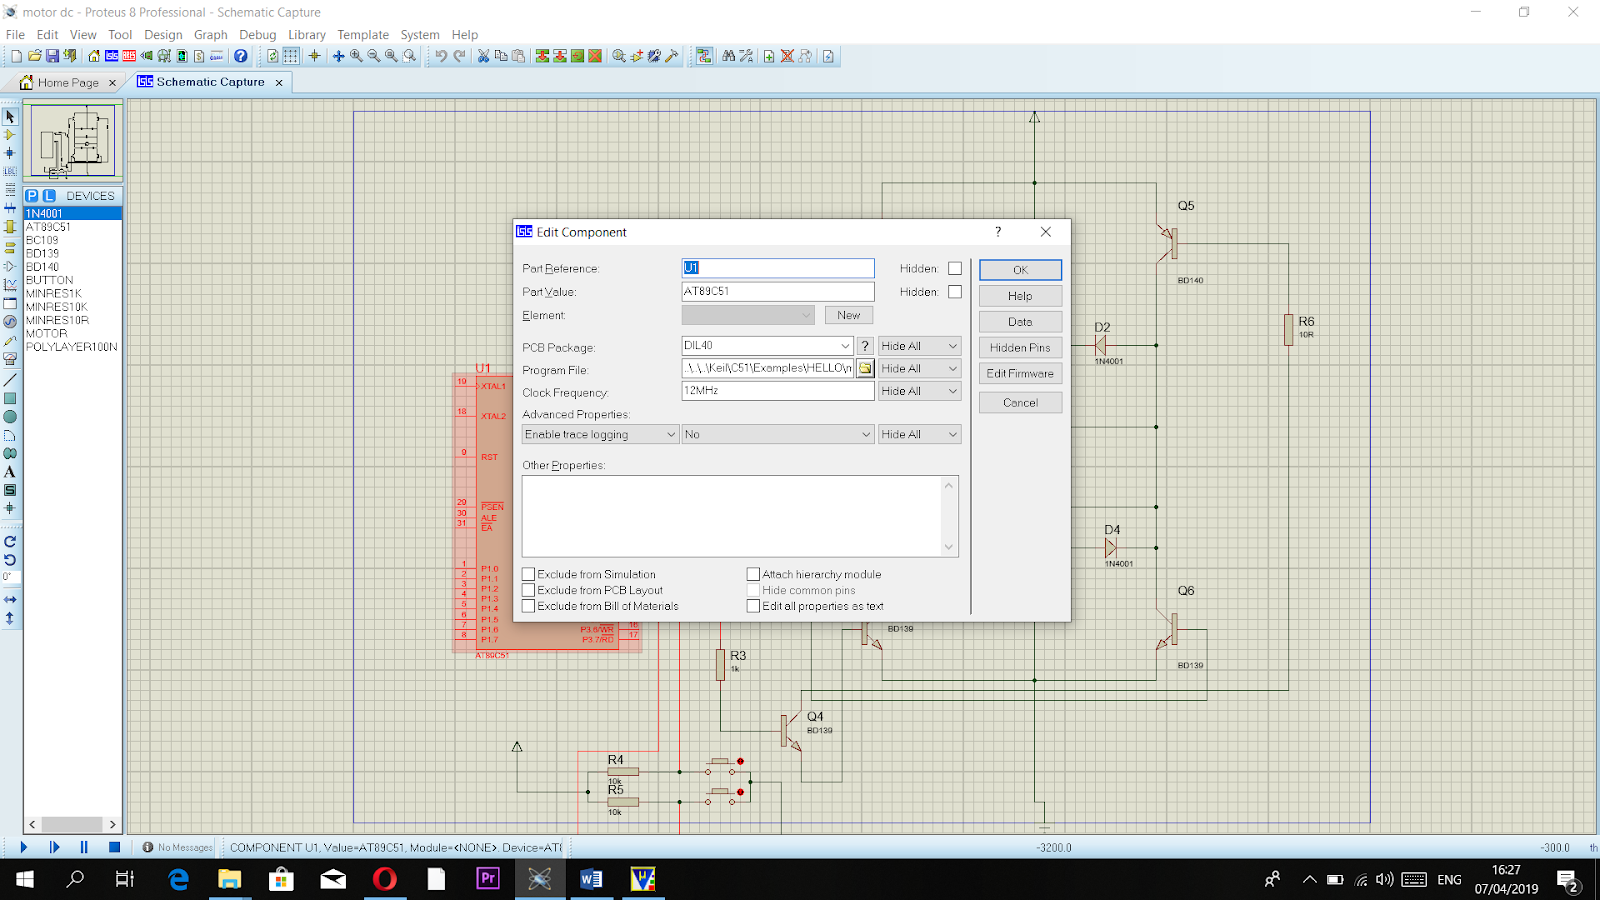Select the 2D text 'A' tool

pyautogui.click(x=10, y=472)
